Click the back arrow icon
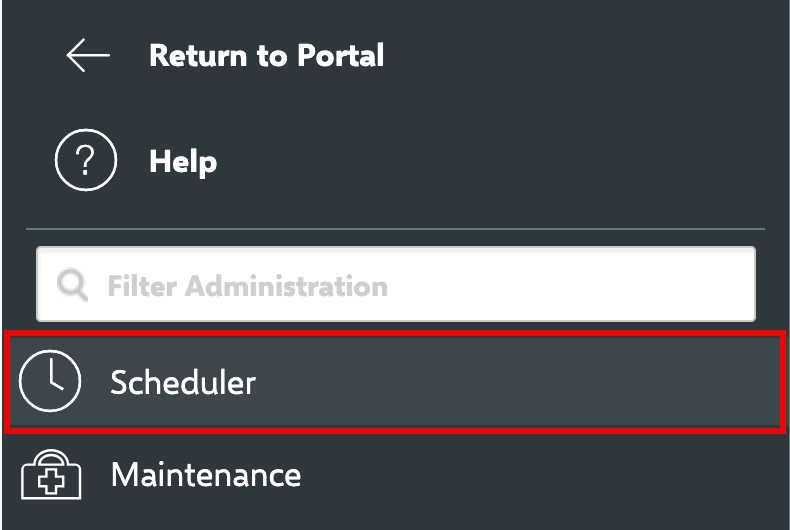Screen dimensions: 790x530 coord(88,56)
